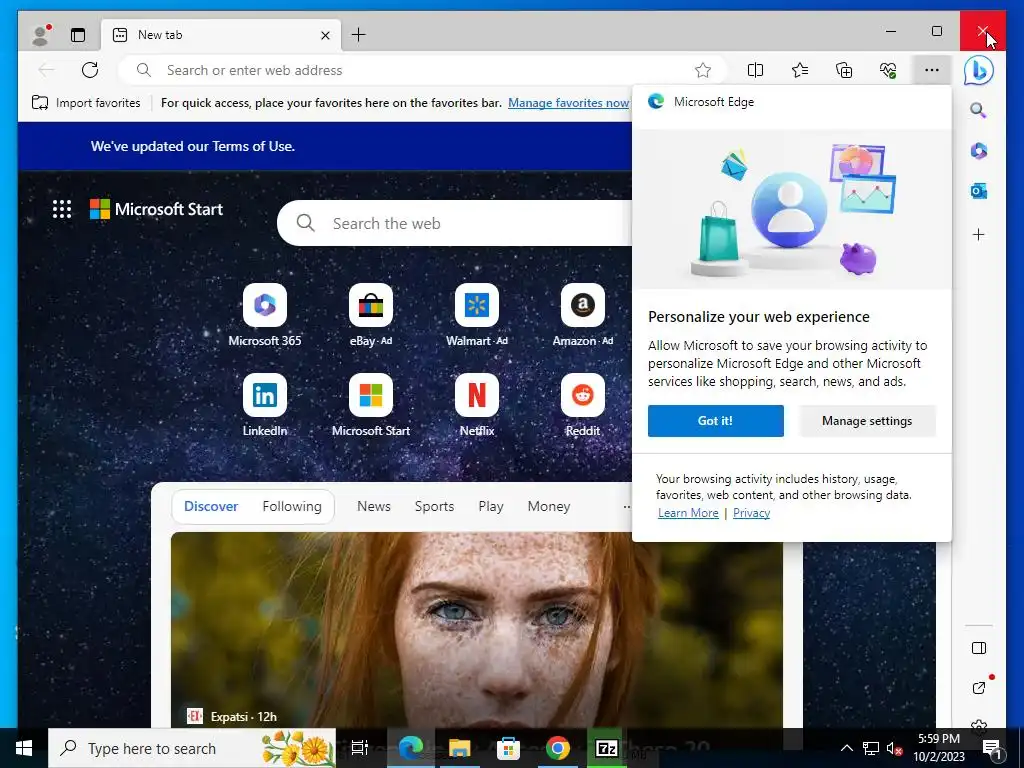Open 7-Zip from taskbar

coord(607,748)
